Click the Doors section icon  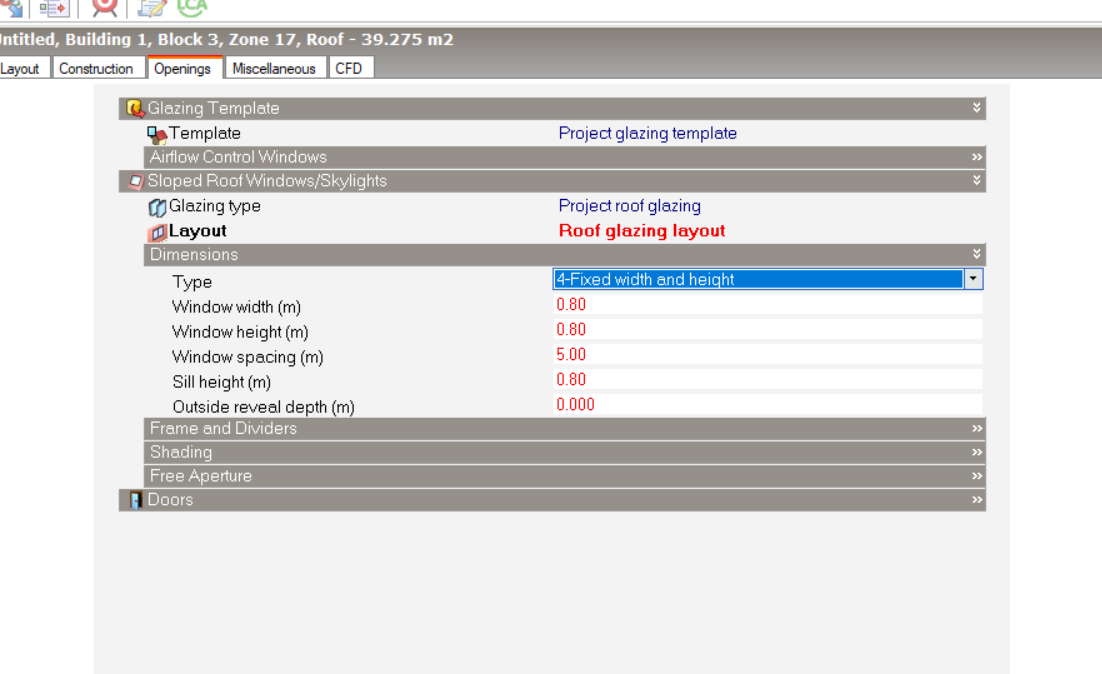point(135,500)
